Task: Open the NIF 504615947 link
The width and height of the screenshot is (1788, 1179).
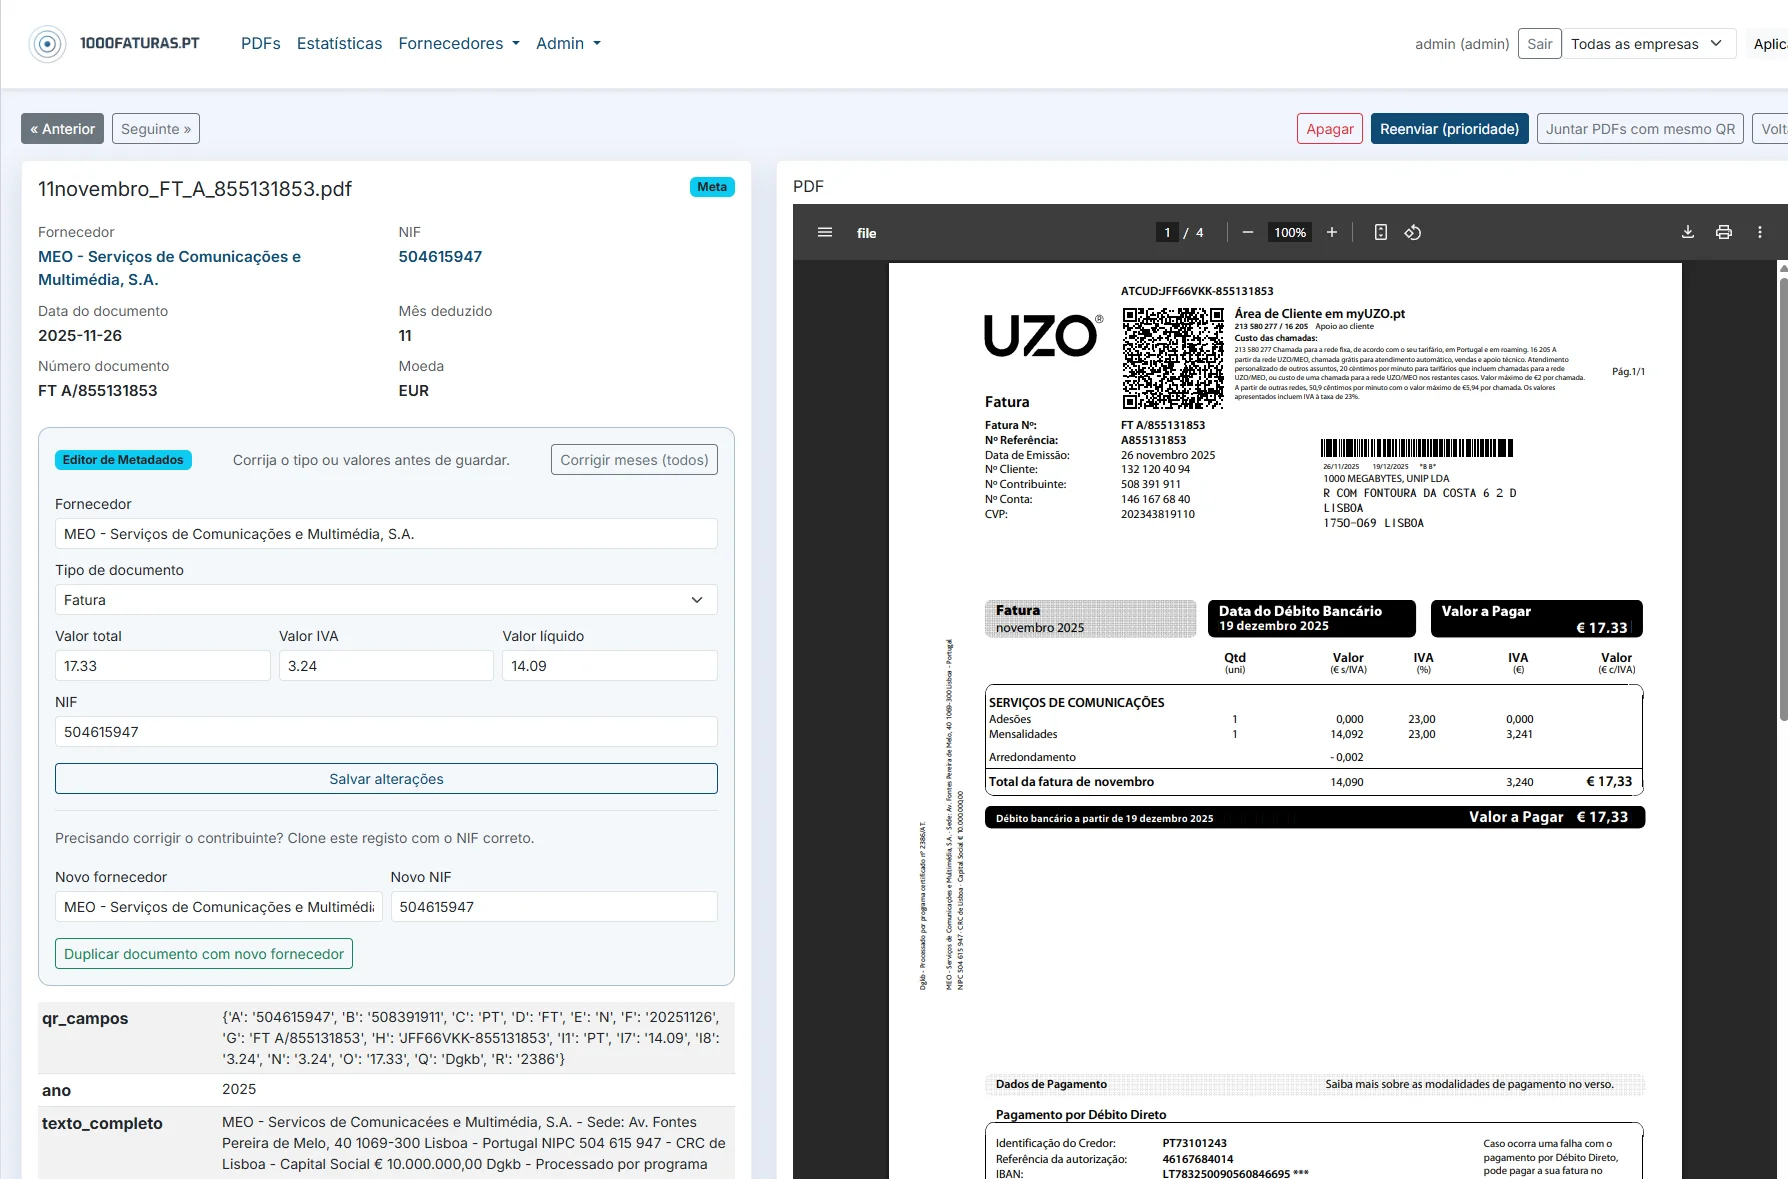Action: (440, 257)
